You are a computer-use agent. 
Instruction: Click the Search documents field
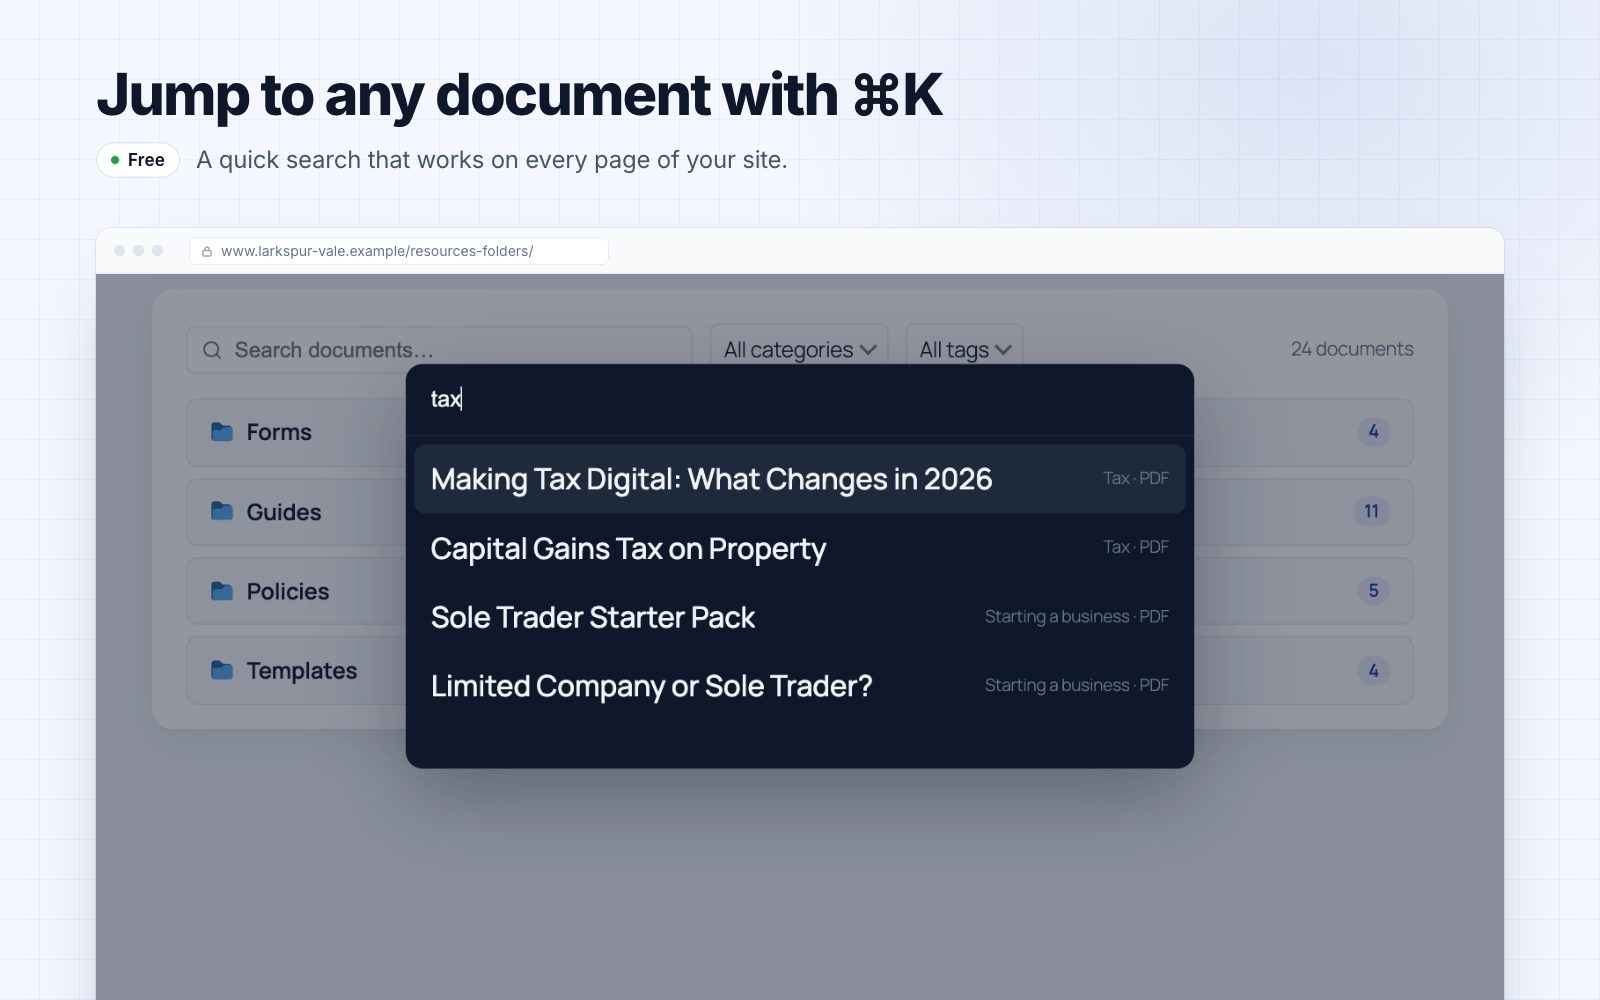click(439, 350)
